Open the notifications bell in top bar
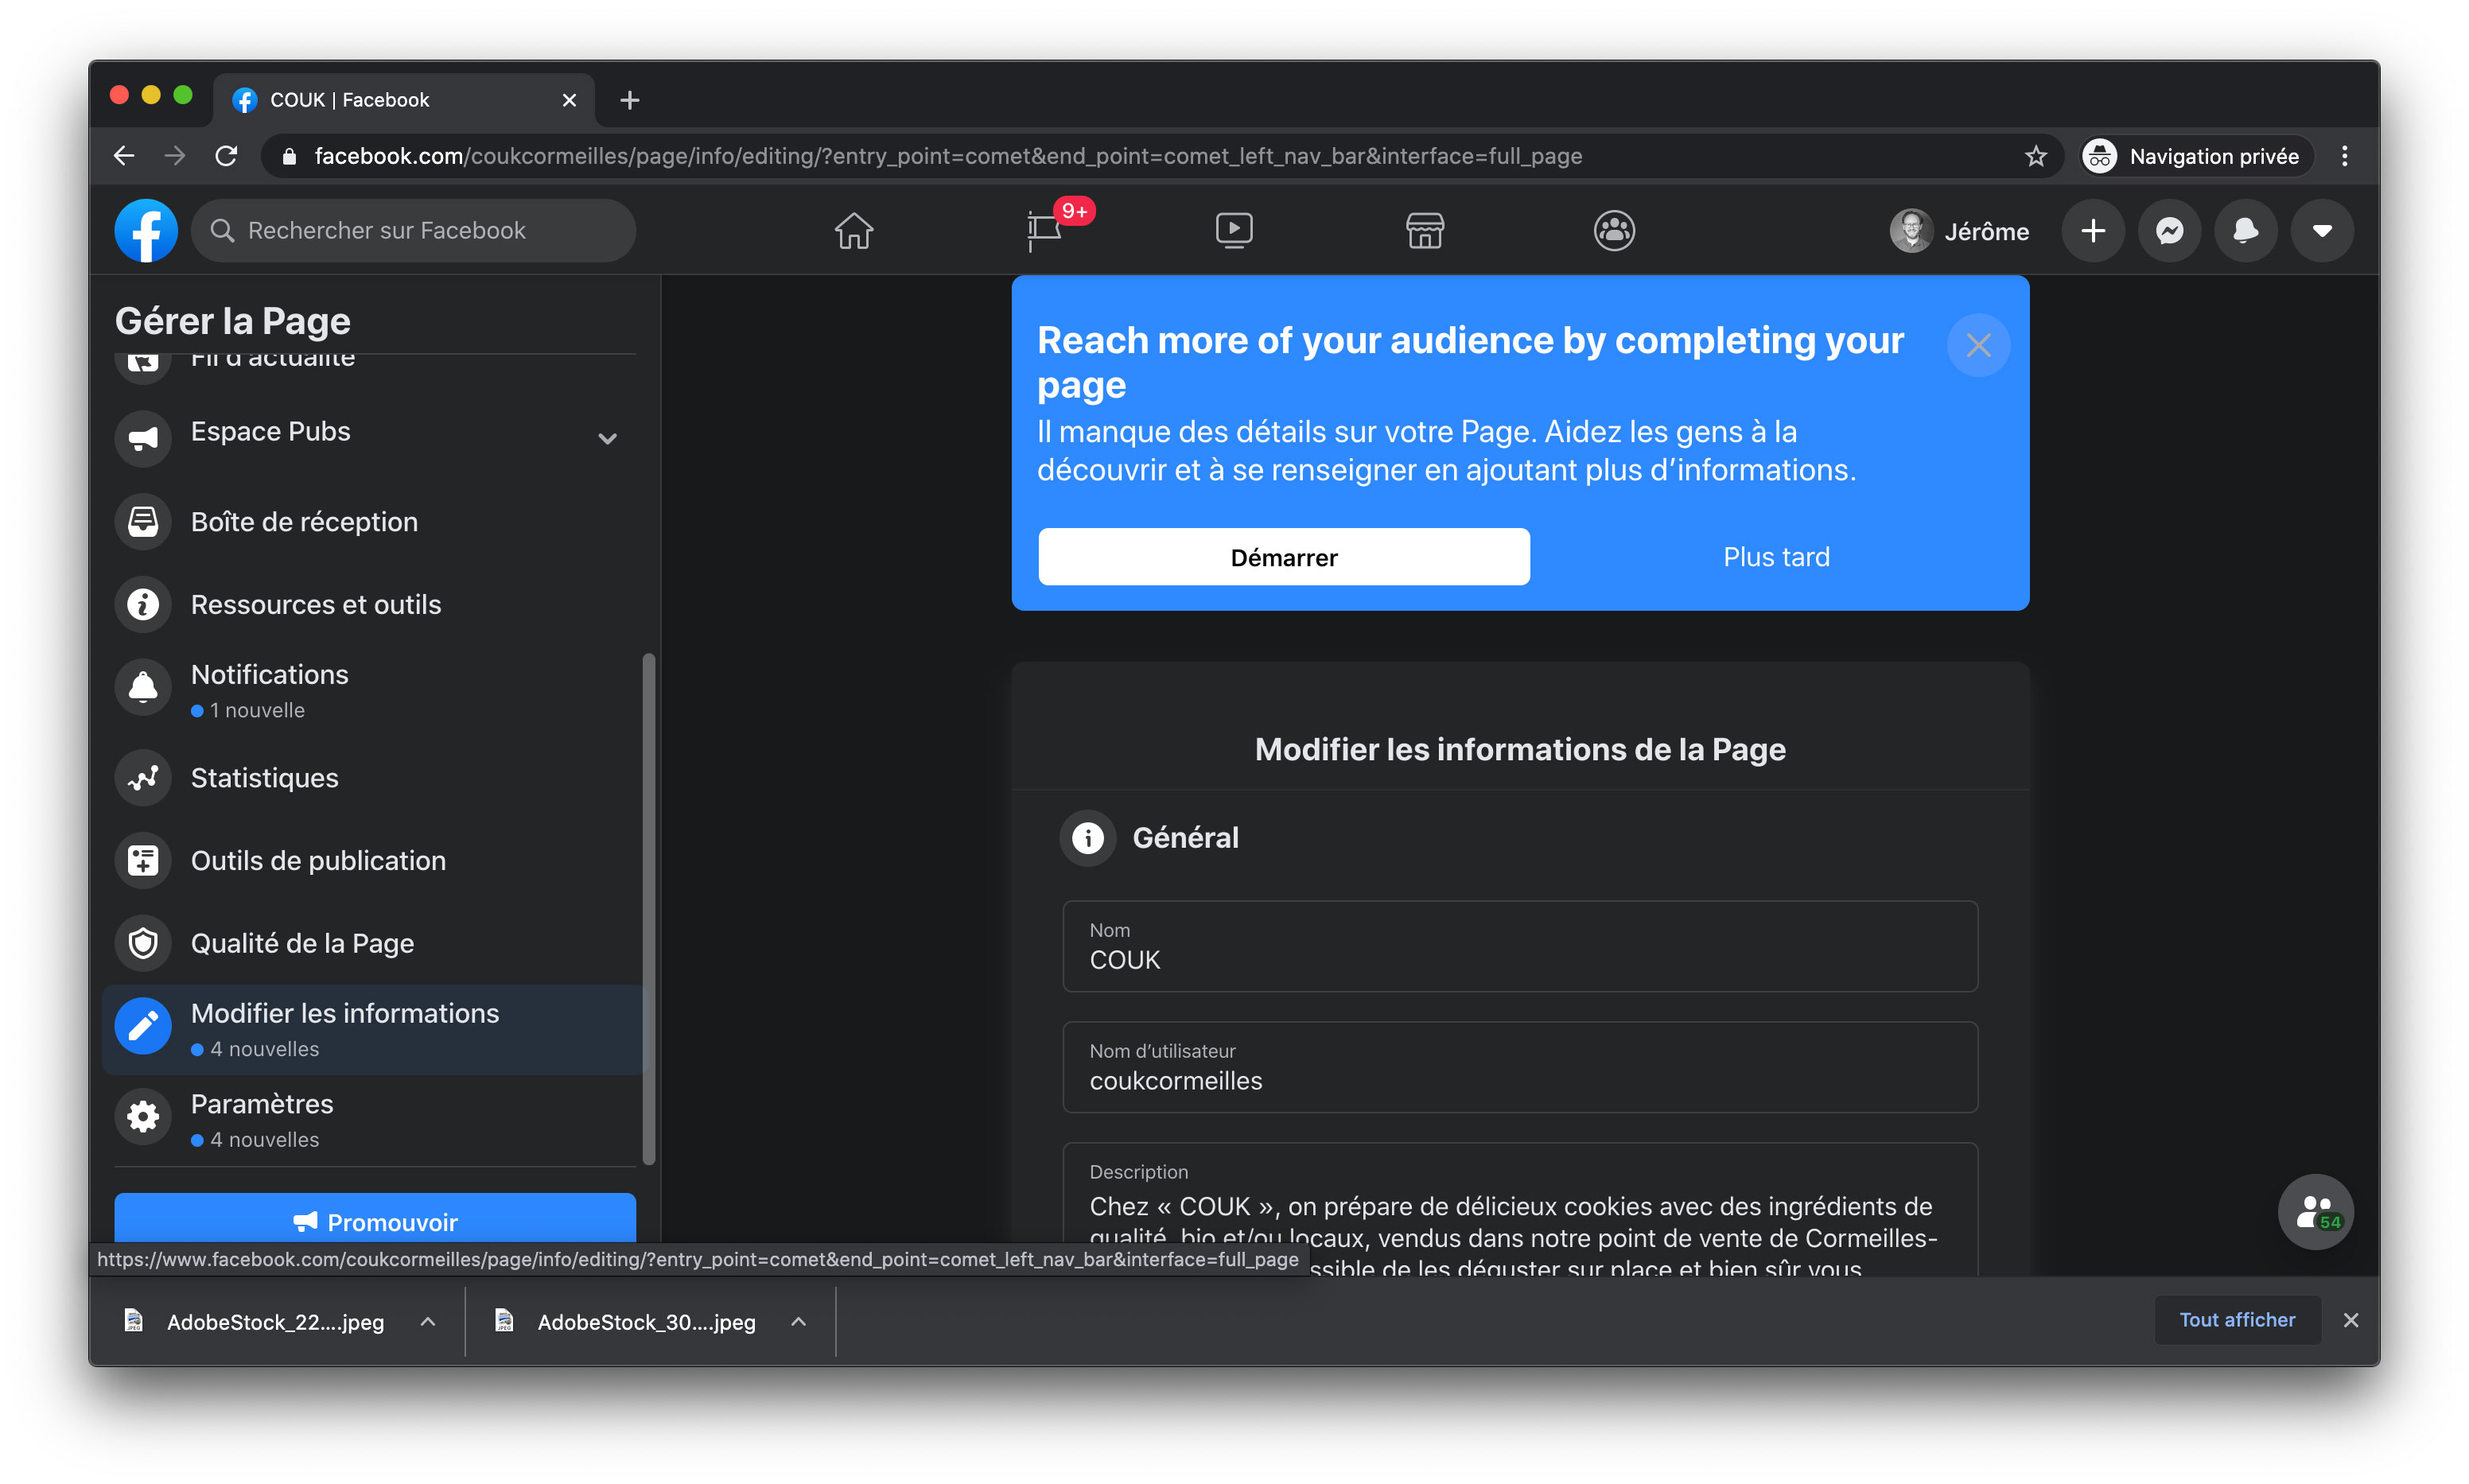Screen dimensions: 2469x1484 (x=2245, y=231)
